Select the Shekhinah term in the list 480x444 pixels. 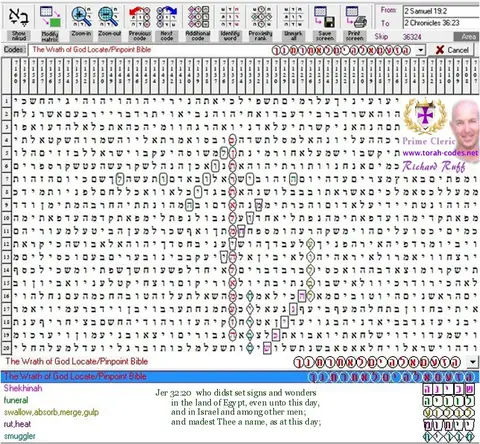23,388
